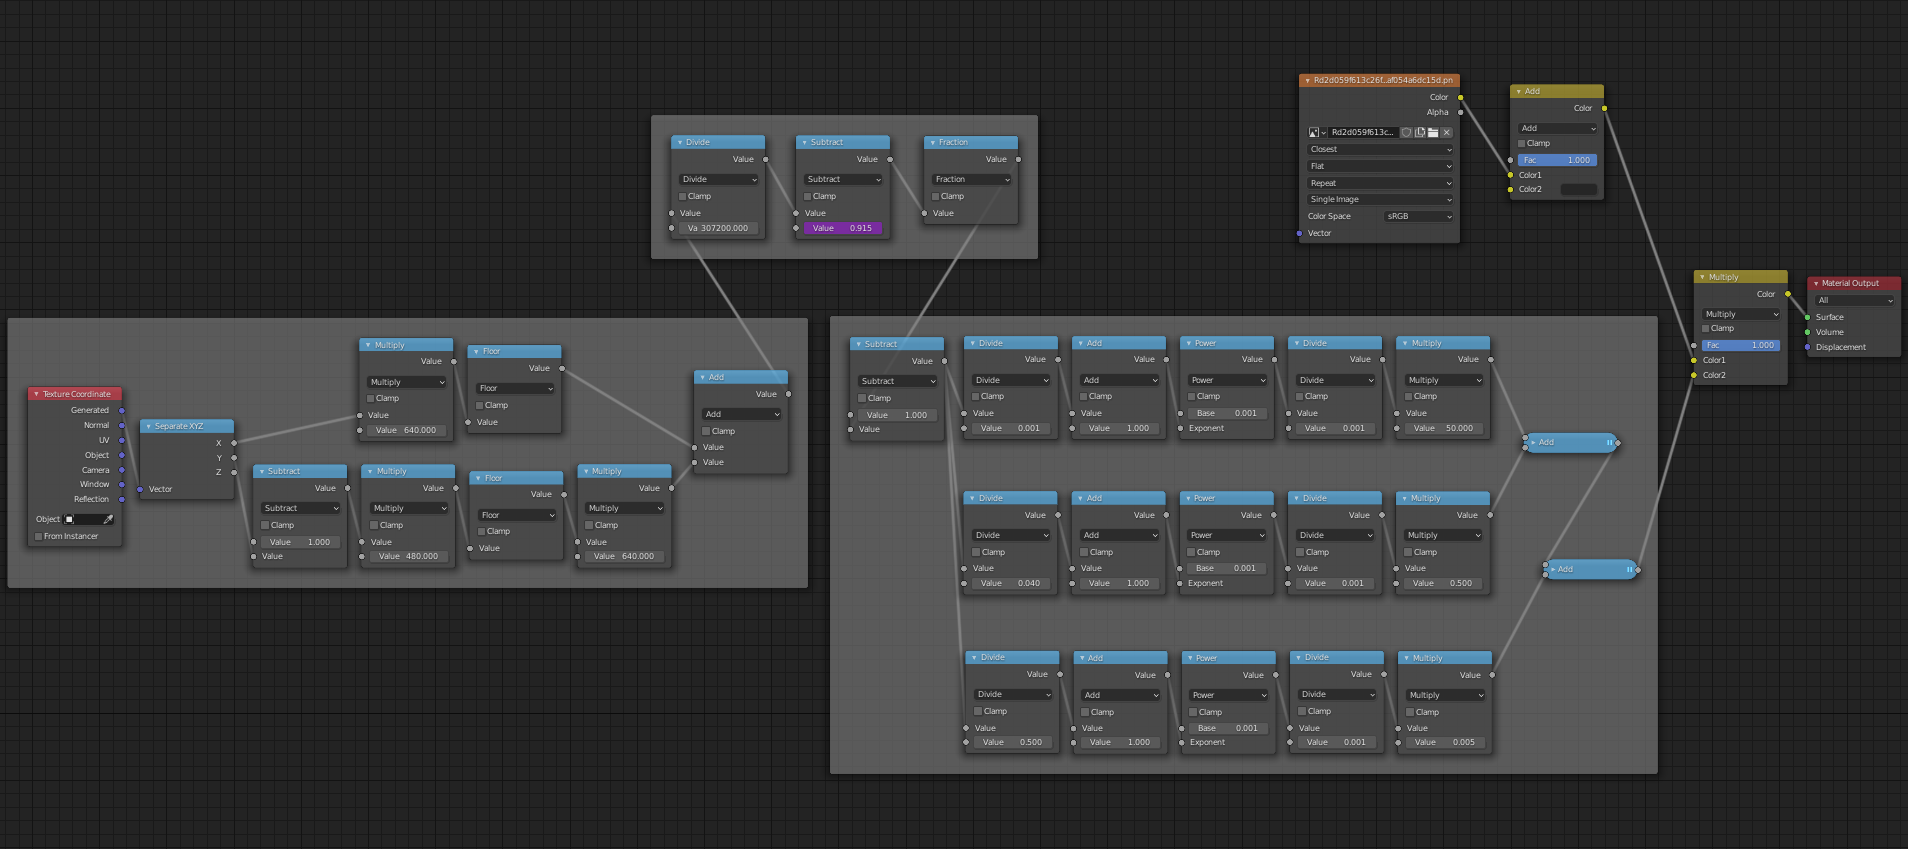
Task: Click Color2 socket on yellow Add node
Action: pos(1510,189)
